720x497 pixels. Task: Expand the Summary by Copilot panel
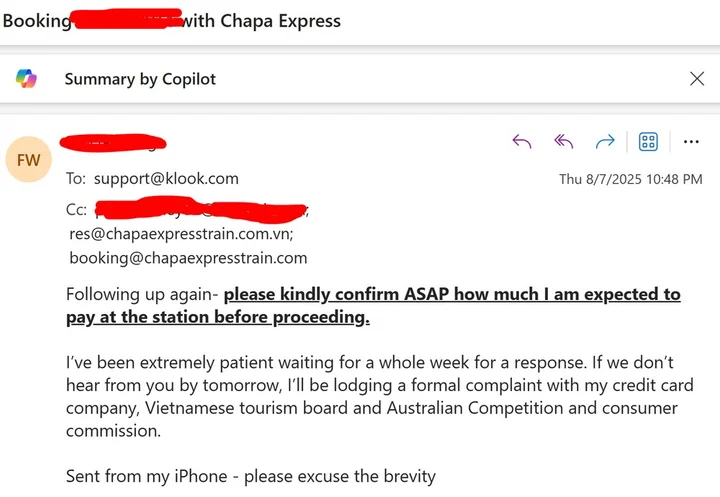click(x=140, y=79)
